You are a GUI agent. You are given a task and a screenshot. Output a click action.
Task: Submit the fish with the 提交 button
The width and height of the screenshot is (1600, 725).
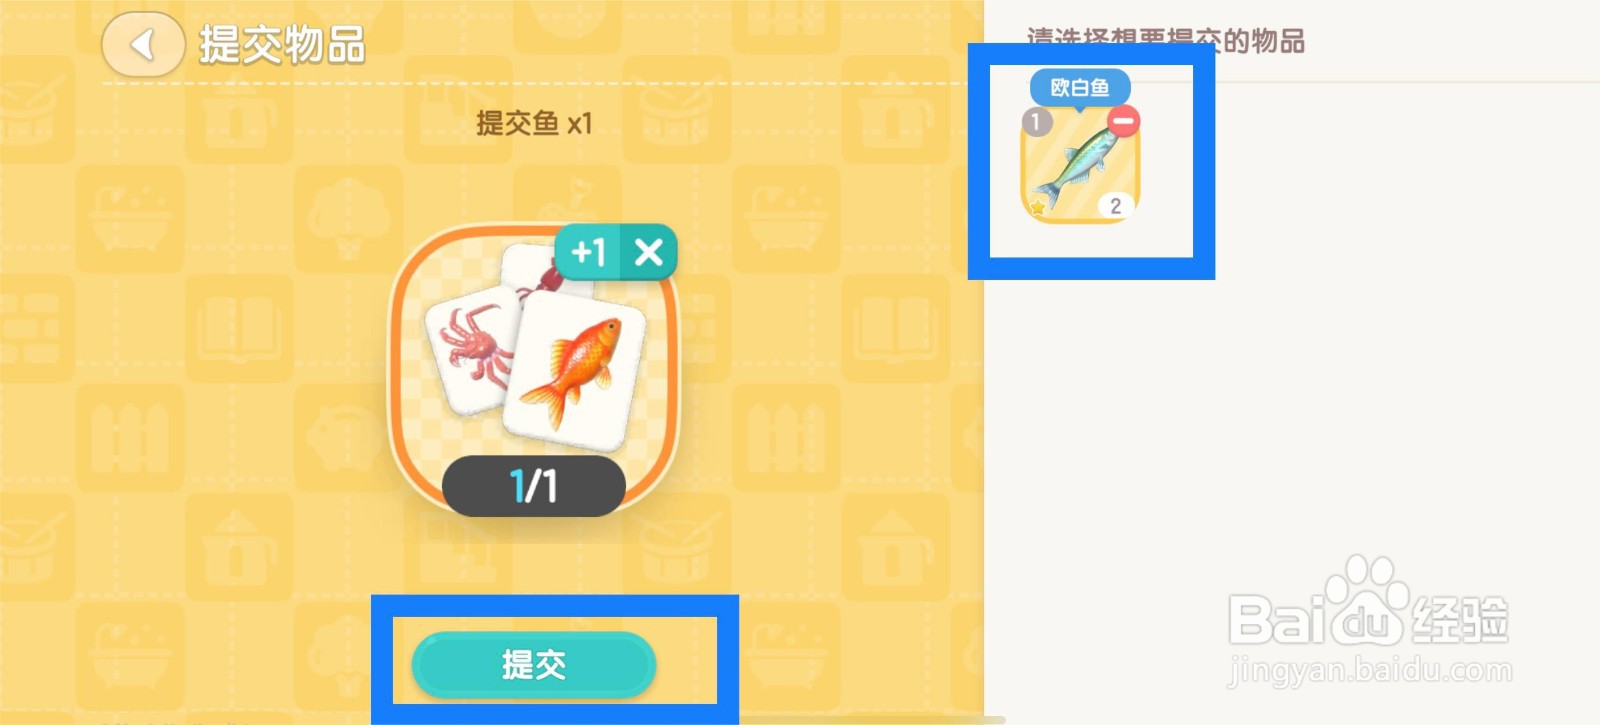(x=534, y=664)
